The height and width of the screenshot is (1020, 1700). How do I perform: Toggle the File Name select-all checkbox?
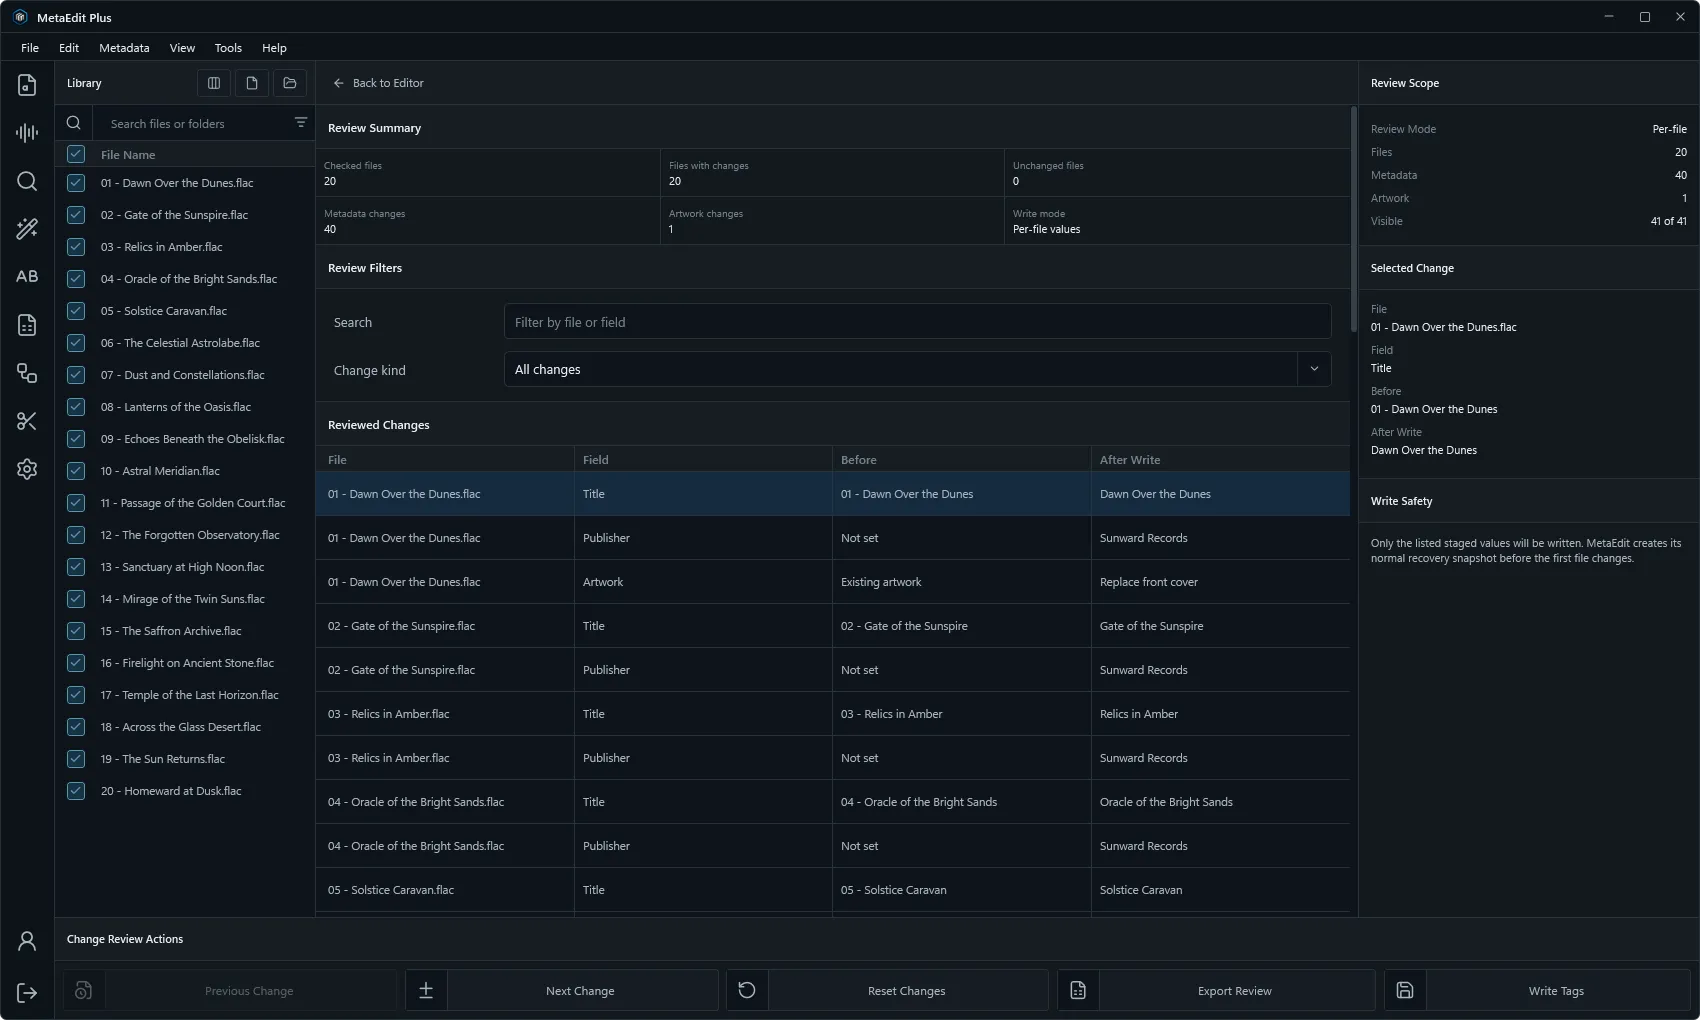click(76, 154)
